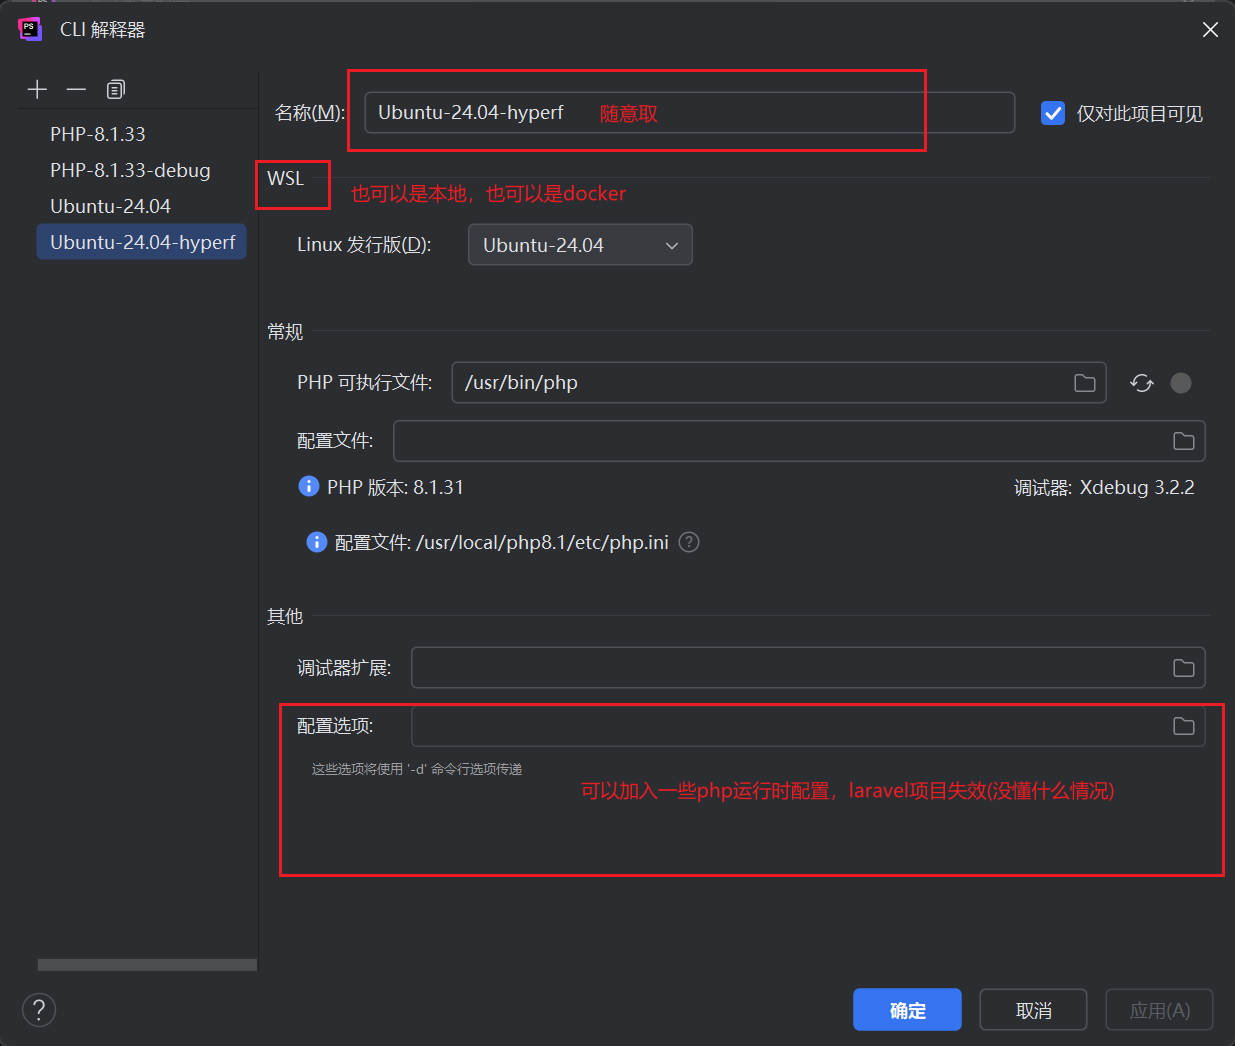Browse folder for 配置文件 field

pyautogui.click(x=1184, y=441)
